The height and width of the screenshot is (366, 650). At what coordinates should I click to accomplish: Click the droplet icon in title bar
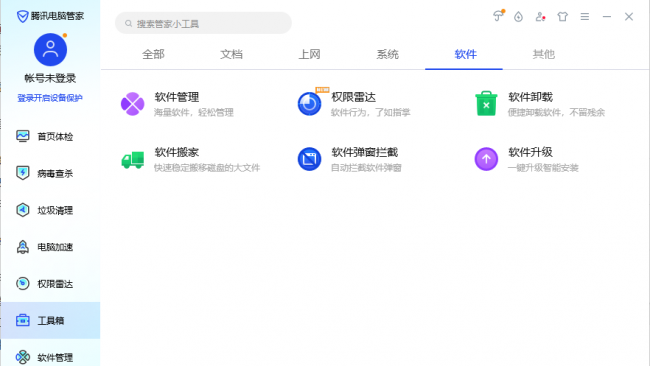(x=518, y=17)
